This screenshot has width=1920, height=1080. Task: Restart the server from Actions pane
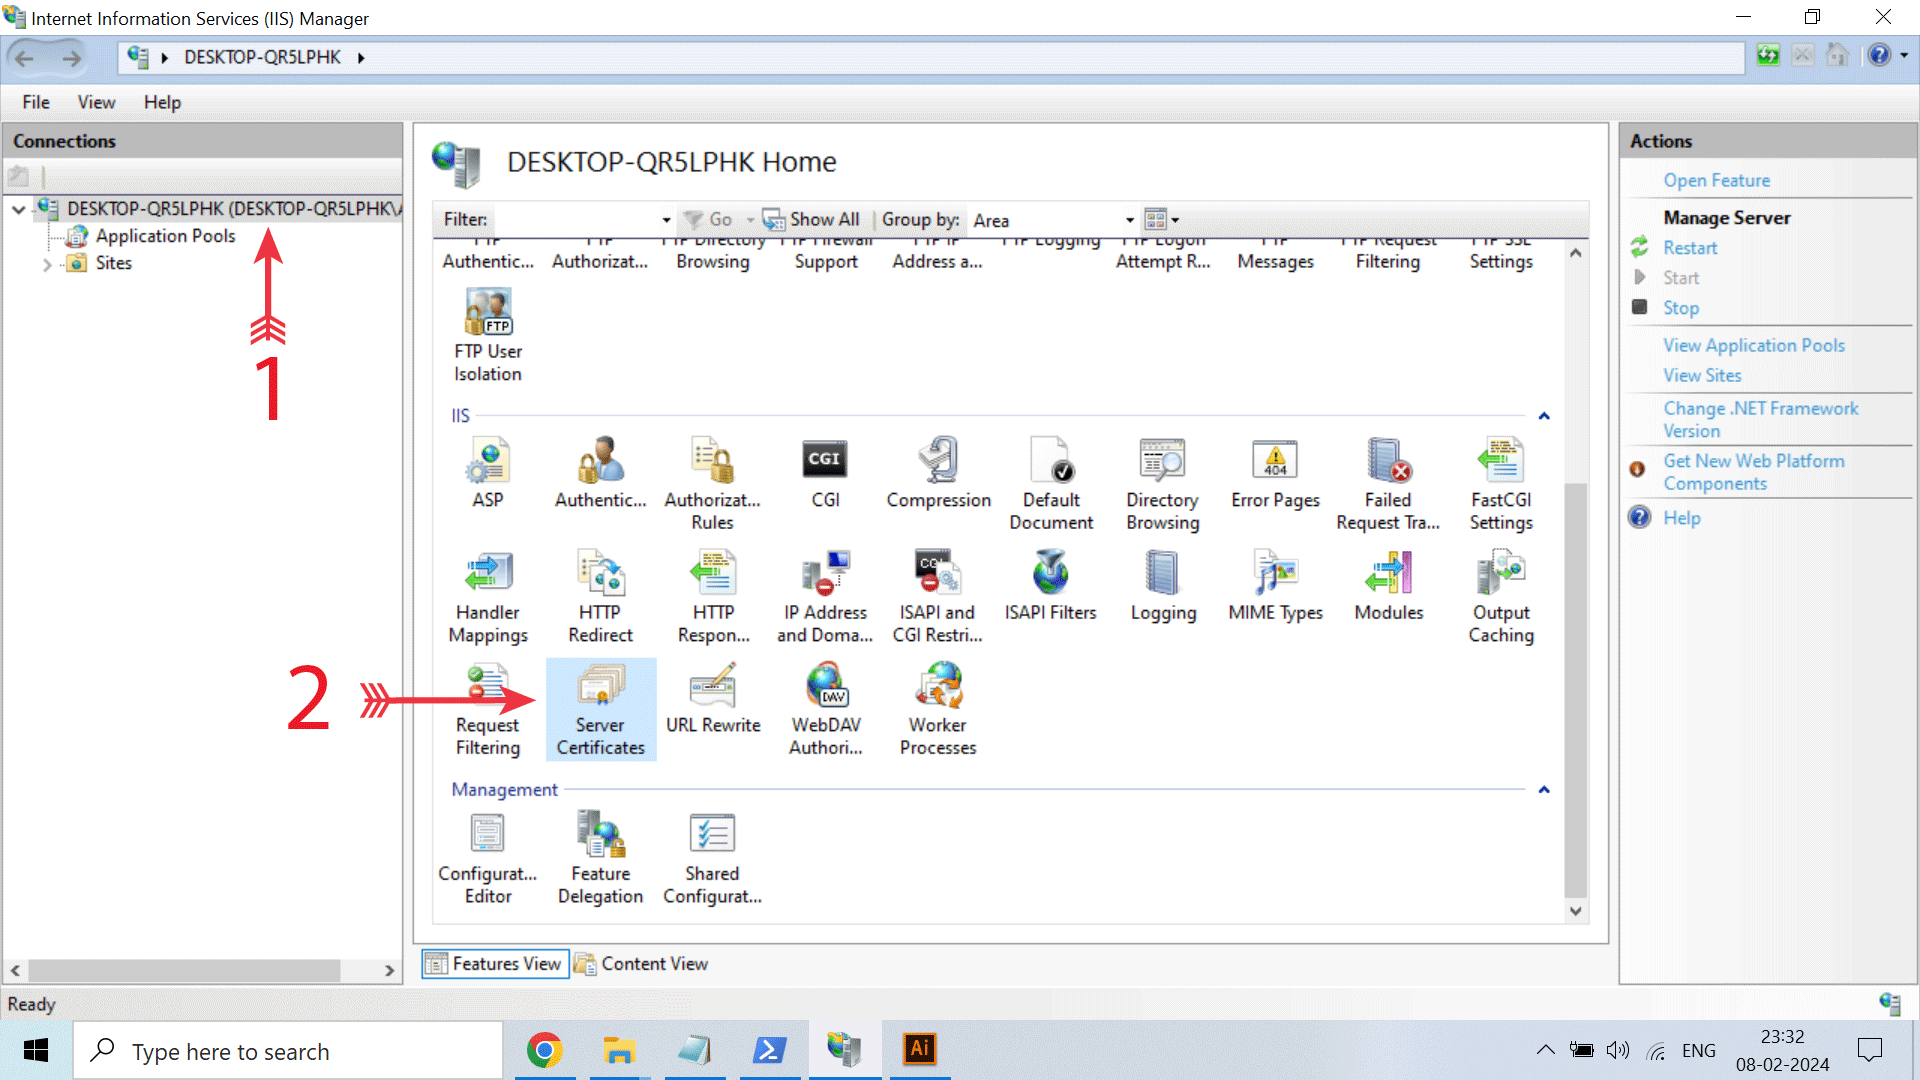[x=1690, y=248]
